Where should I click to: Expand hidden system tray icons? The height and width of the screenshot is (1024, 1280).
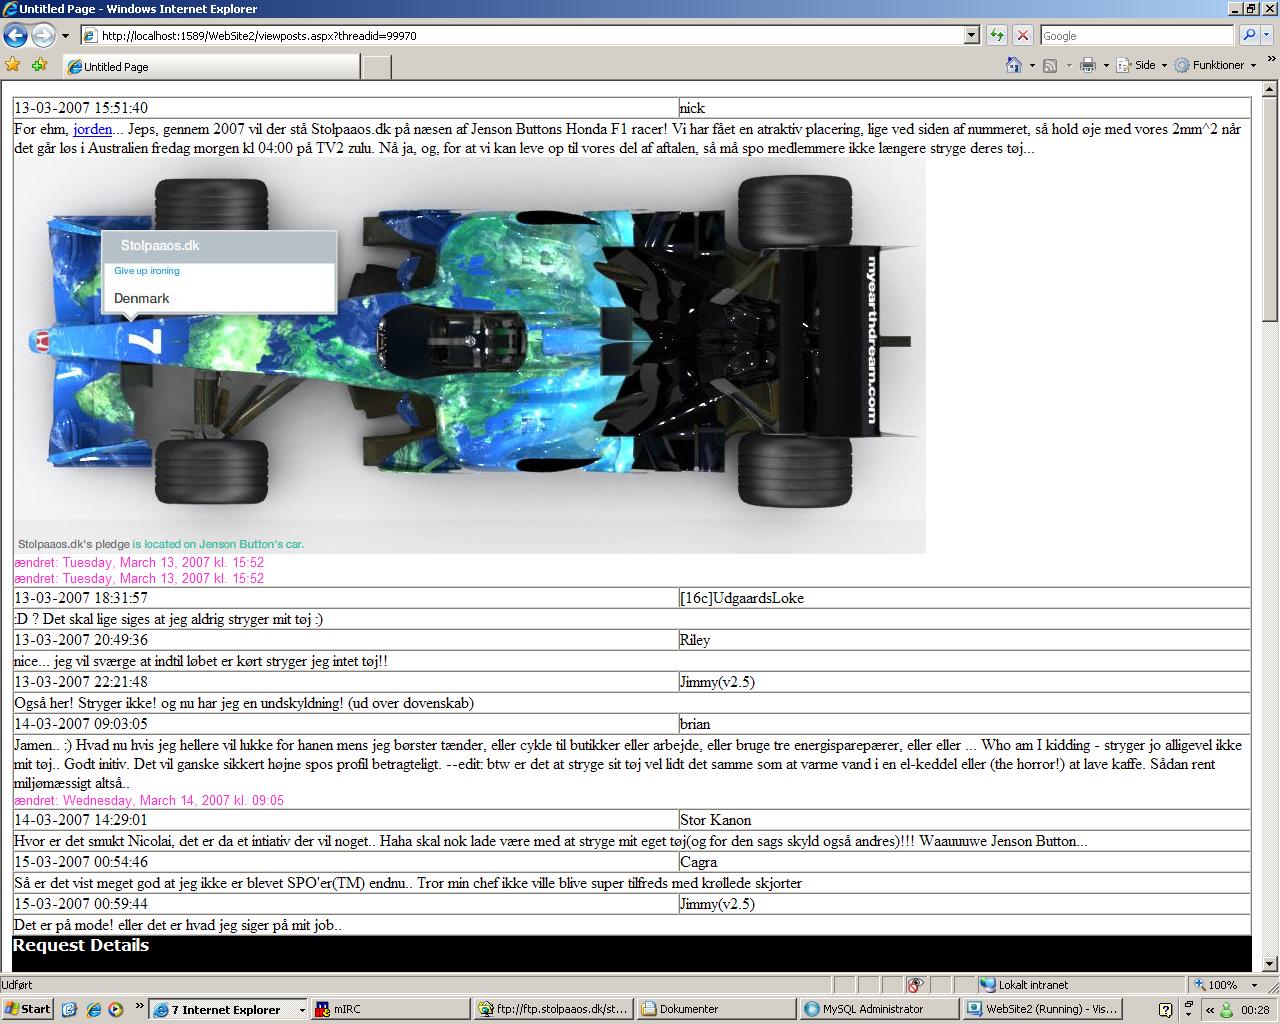1210,1010
